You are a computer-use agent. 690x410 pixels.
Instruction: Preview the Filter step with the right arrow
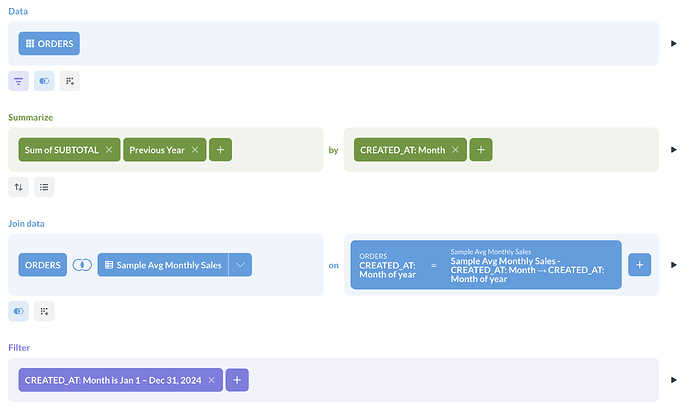click(x=673, y=380)
